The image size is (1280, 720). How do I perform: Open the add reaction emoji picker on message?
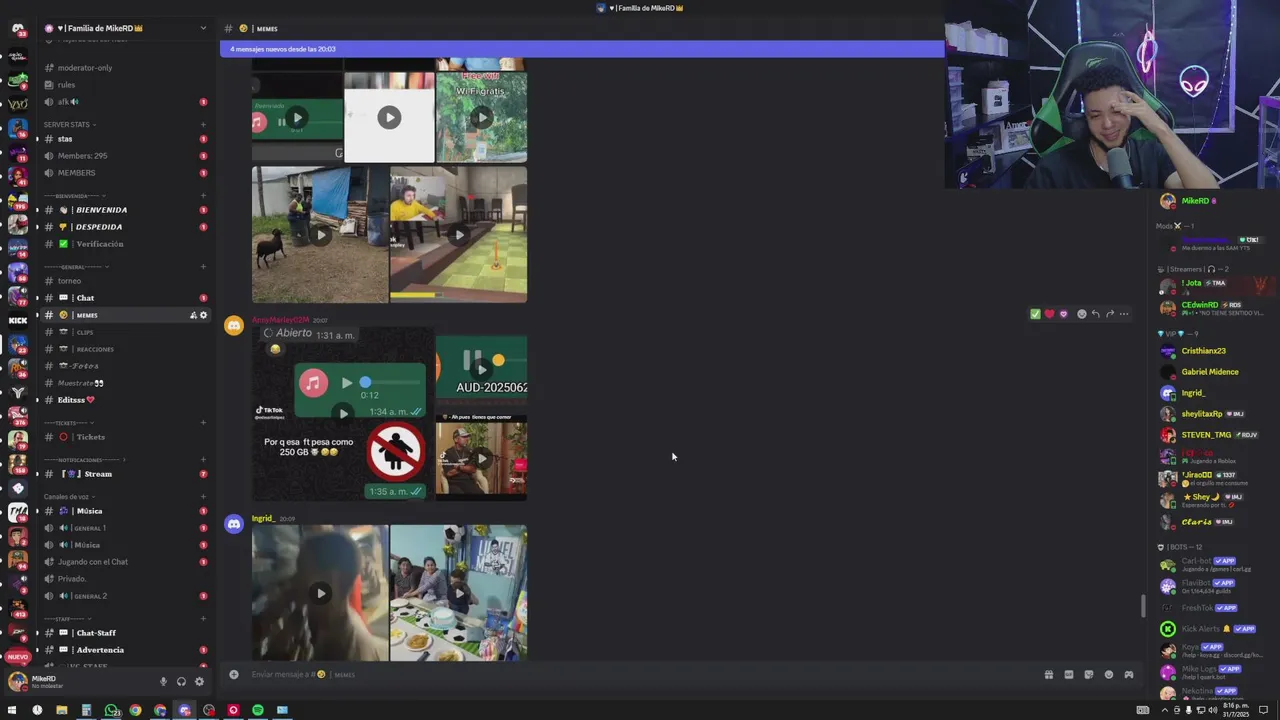click(1081, 314)
